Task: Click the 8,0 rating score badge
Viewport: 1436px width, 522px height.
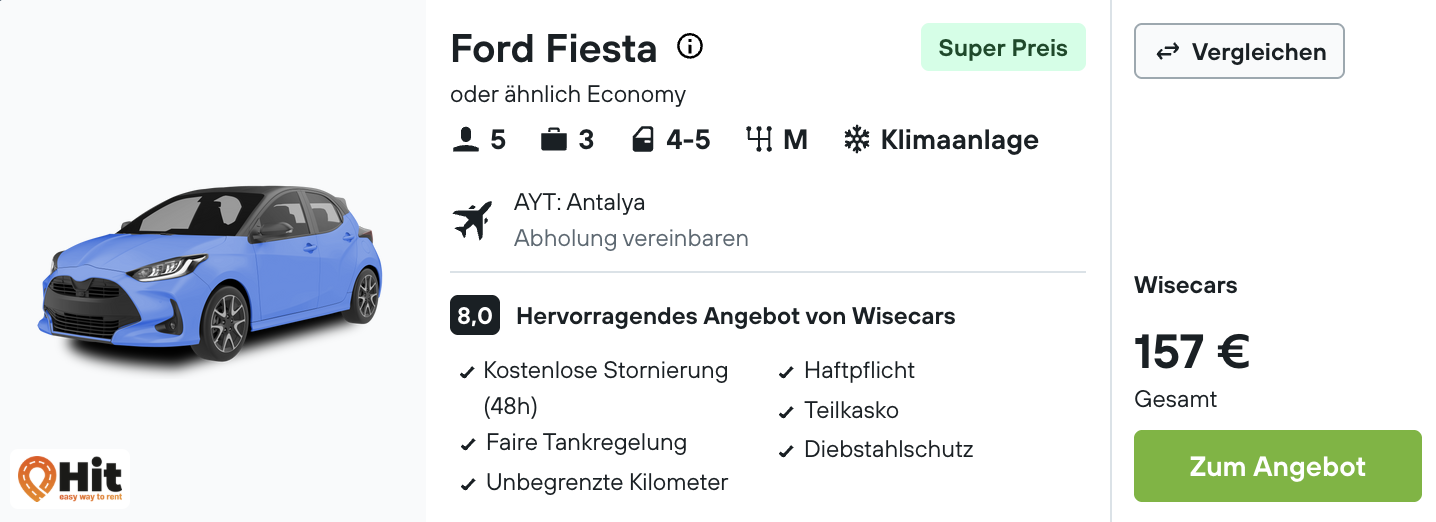Action: click(474, 316)
